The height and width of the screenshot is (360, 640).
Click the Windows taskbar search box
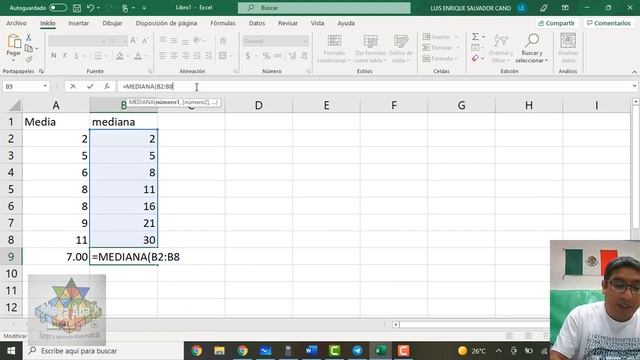click(x=104, y=351)
